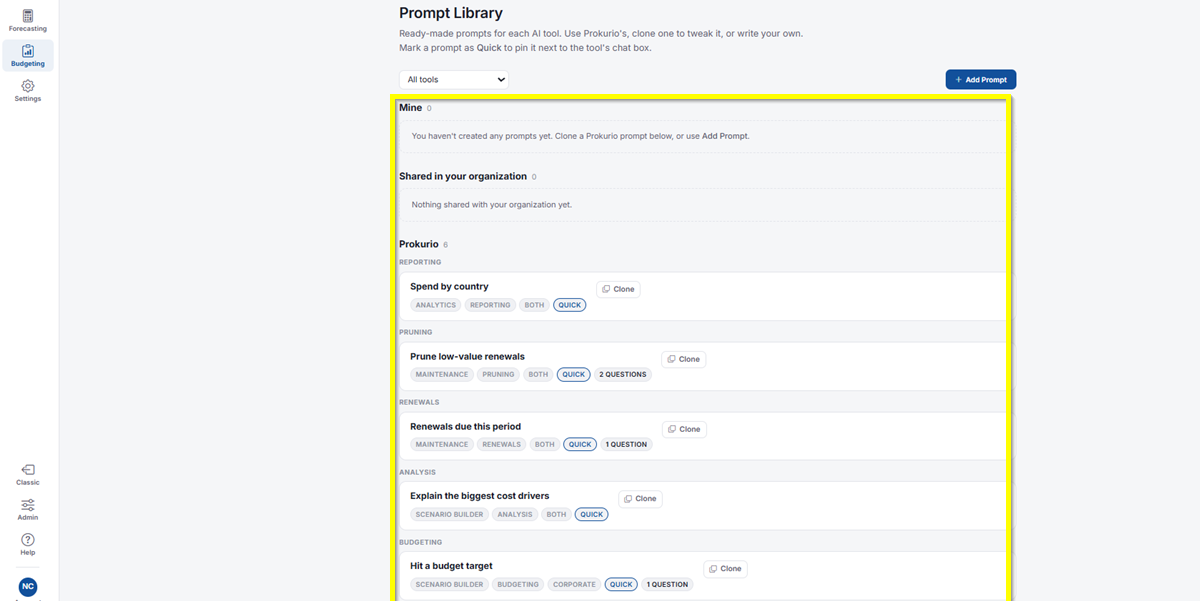Image resolution: width=1200 pixels, height=601 pixels.
Task: Open the Forecasting sidebar icon
Action: [x=28, y=20]
